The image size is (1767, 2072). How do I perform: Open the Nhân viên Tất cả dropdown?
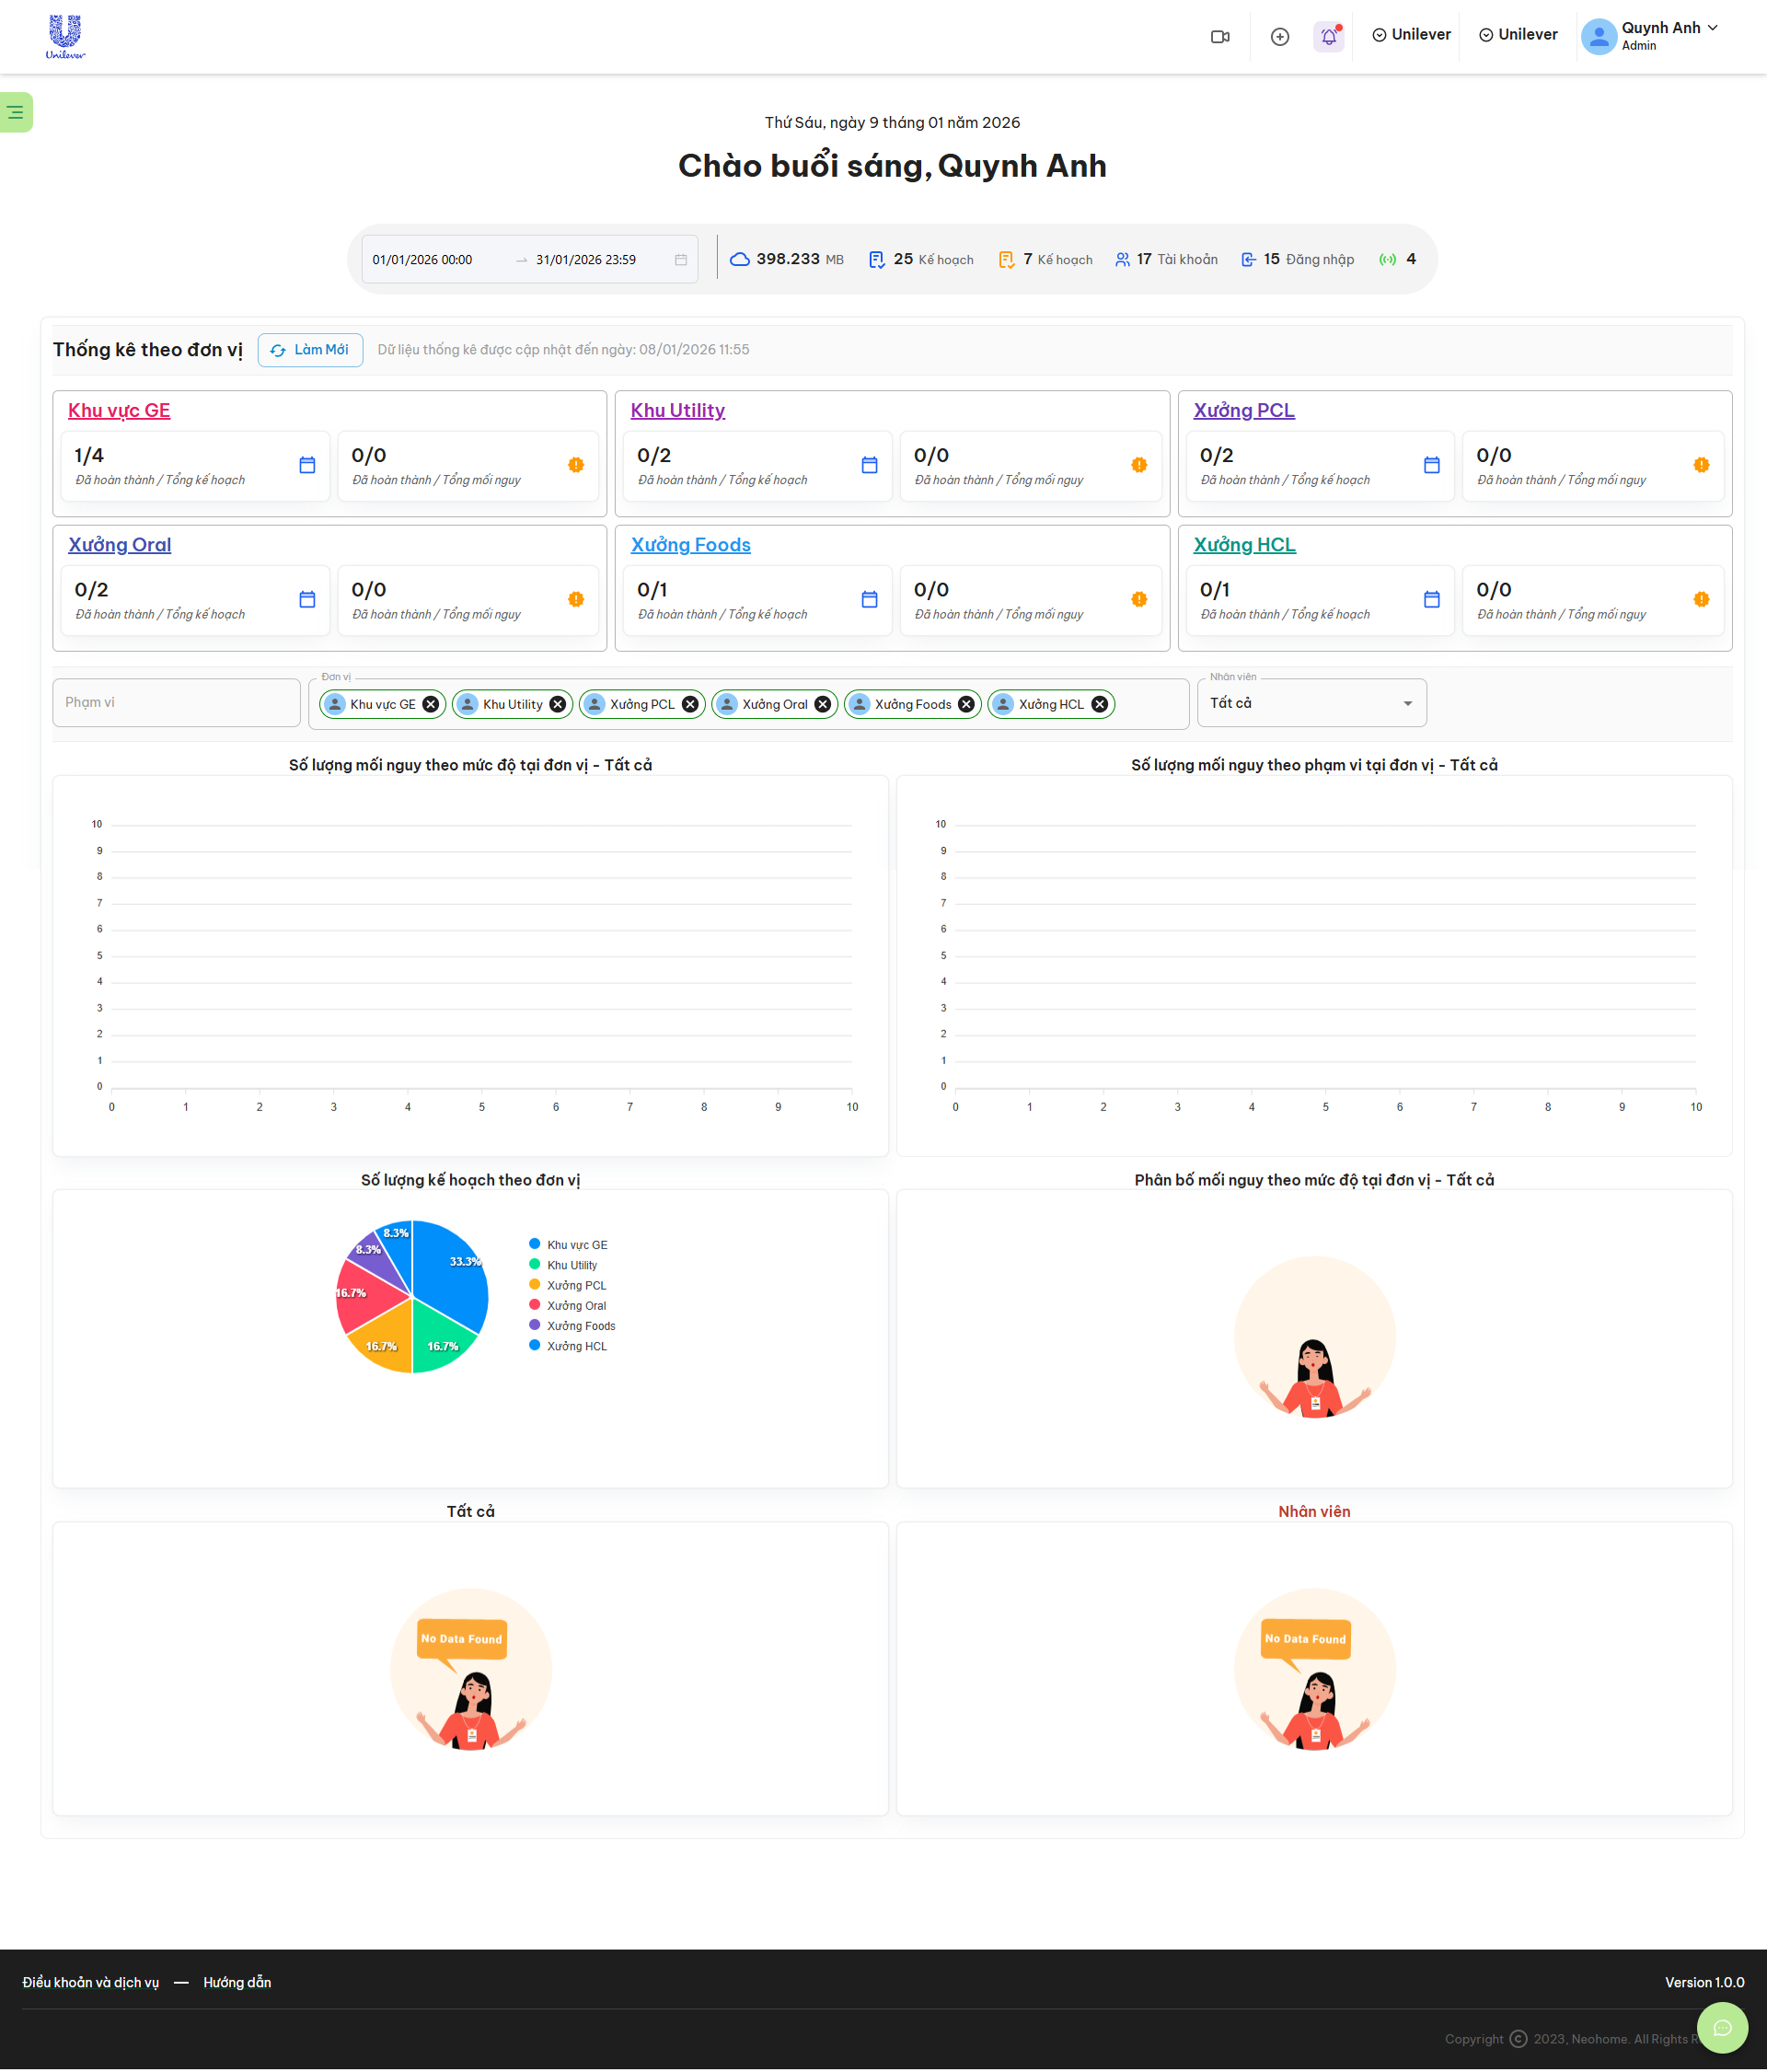pyautogui.click(x=1311, y=704)
